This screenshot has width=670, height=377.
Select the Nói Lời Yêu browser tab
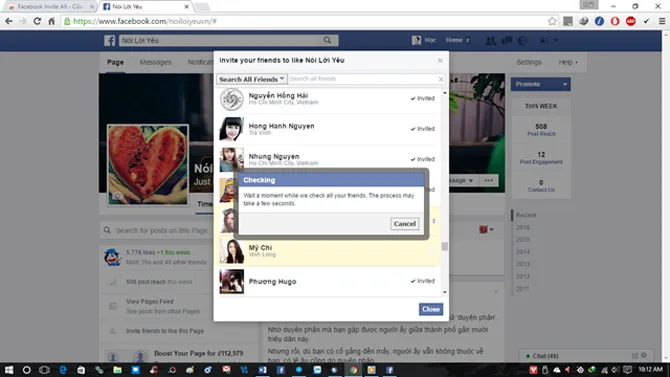(145, 6)
